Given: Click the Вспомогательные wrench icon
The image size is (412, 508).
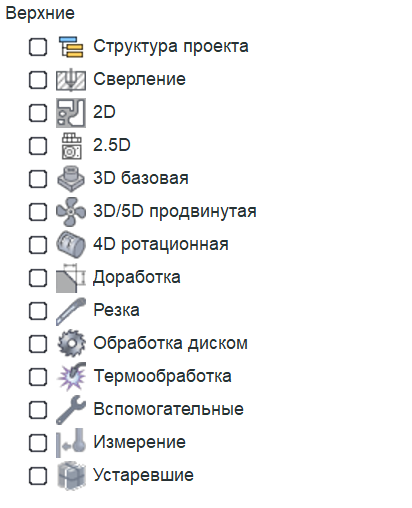Looking at the screenshot, I should (x=71, y=409).
